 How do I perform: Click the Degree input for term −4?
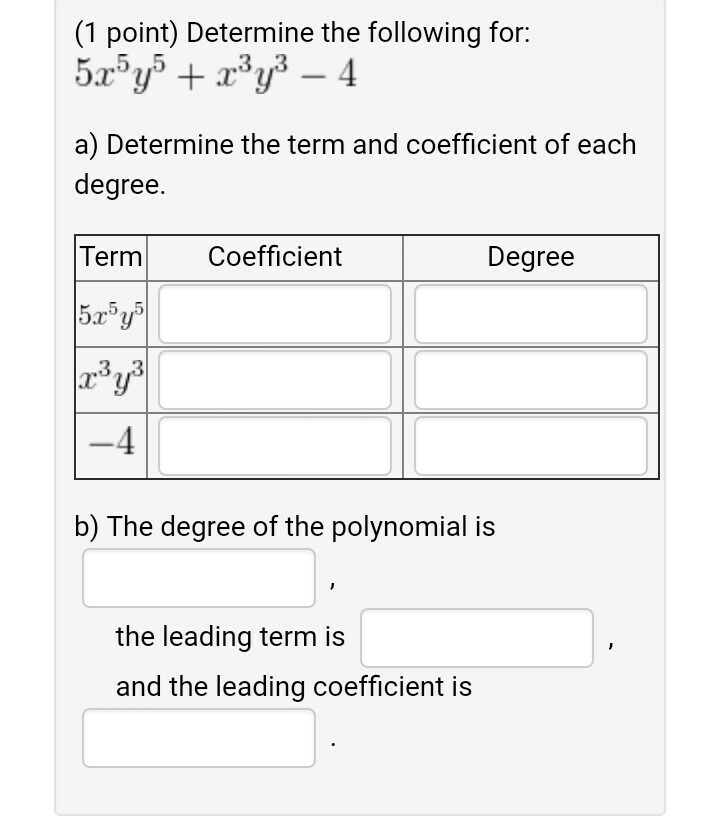[531, 444]
